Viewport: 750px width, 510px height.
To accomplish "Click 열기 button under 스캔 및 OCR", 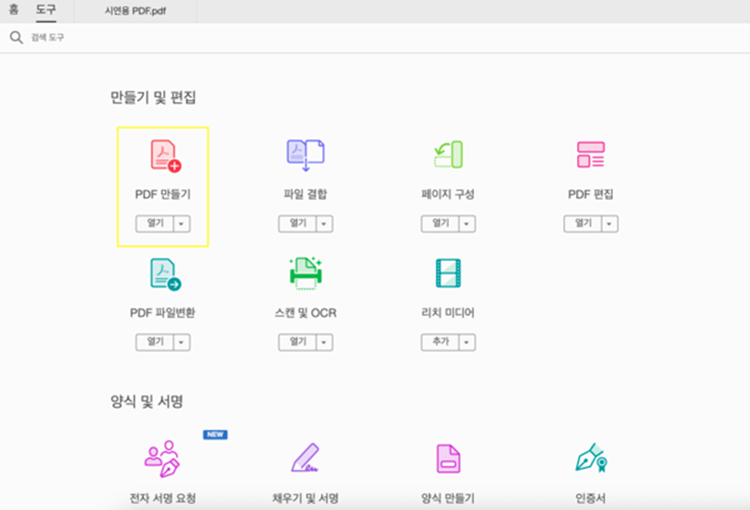I will [x=297, y=342].
